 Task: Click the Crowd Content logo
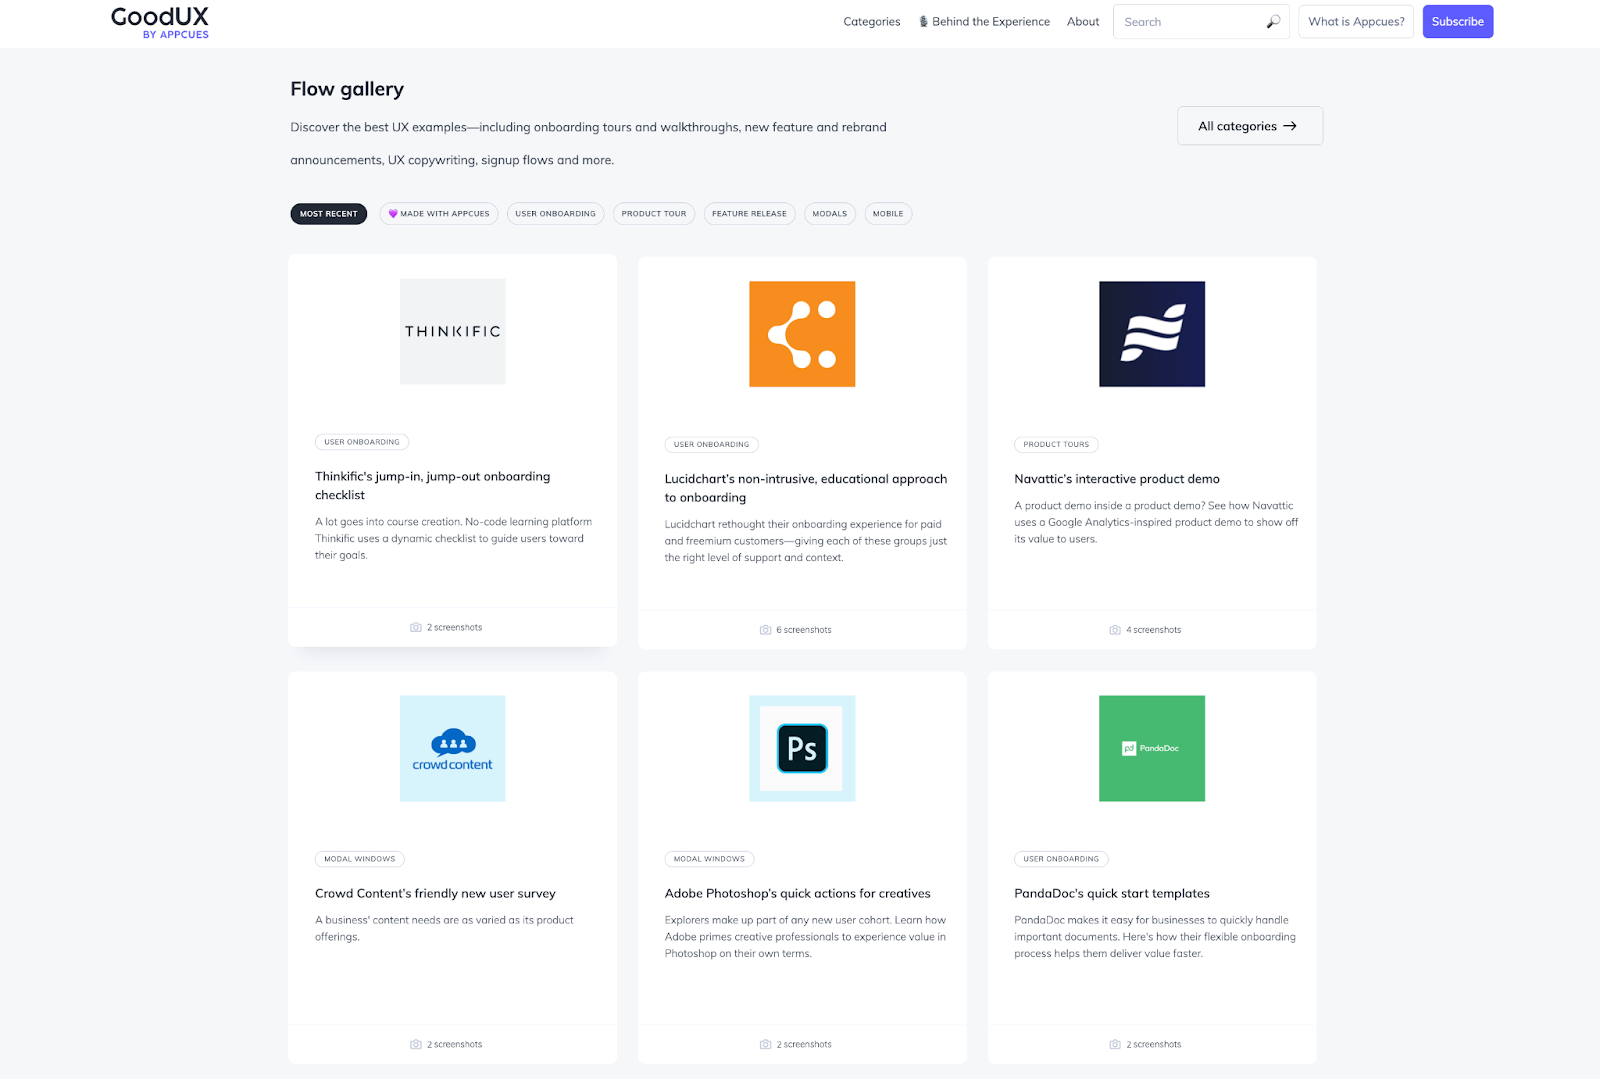click(452, 748)
